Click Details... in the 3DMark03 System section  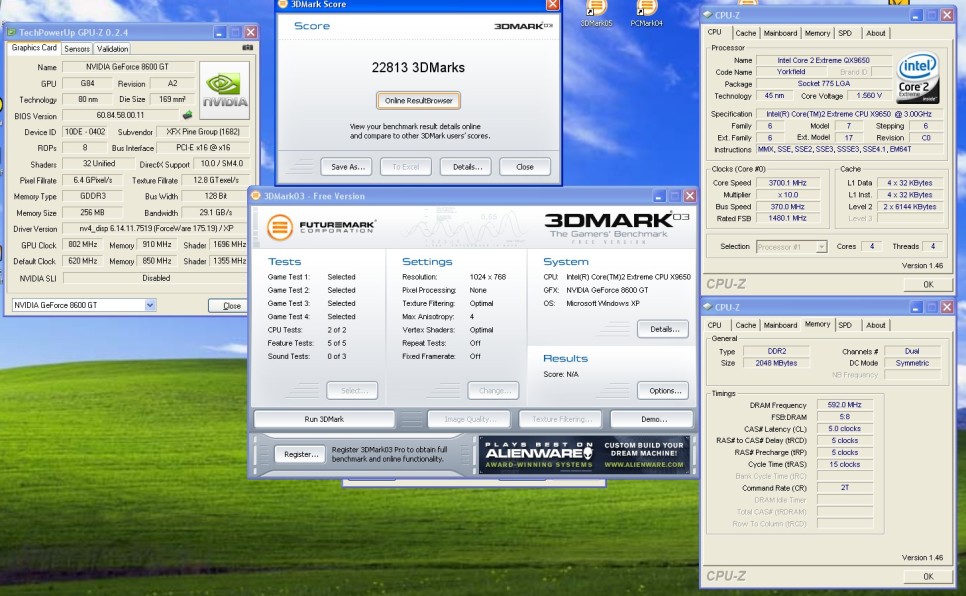(x=664, y=329)
